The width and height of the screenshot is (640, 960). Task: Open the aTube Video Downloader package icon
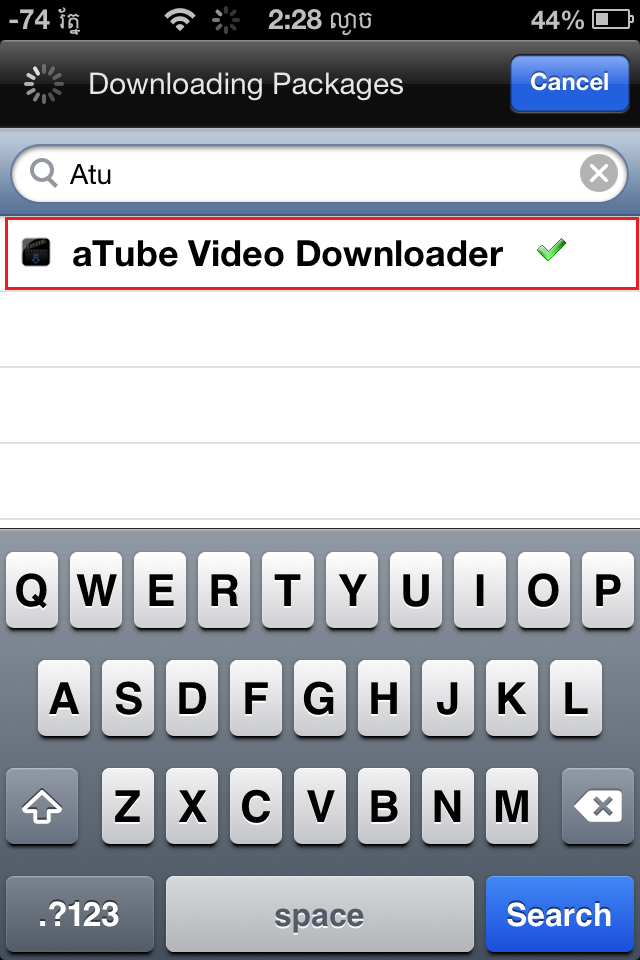pyautogui.click(x=36, y=252)
